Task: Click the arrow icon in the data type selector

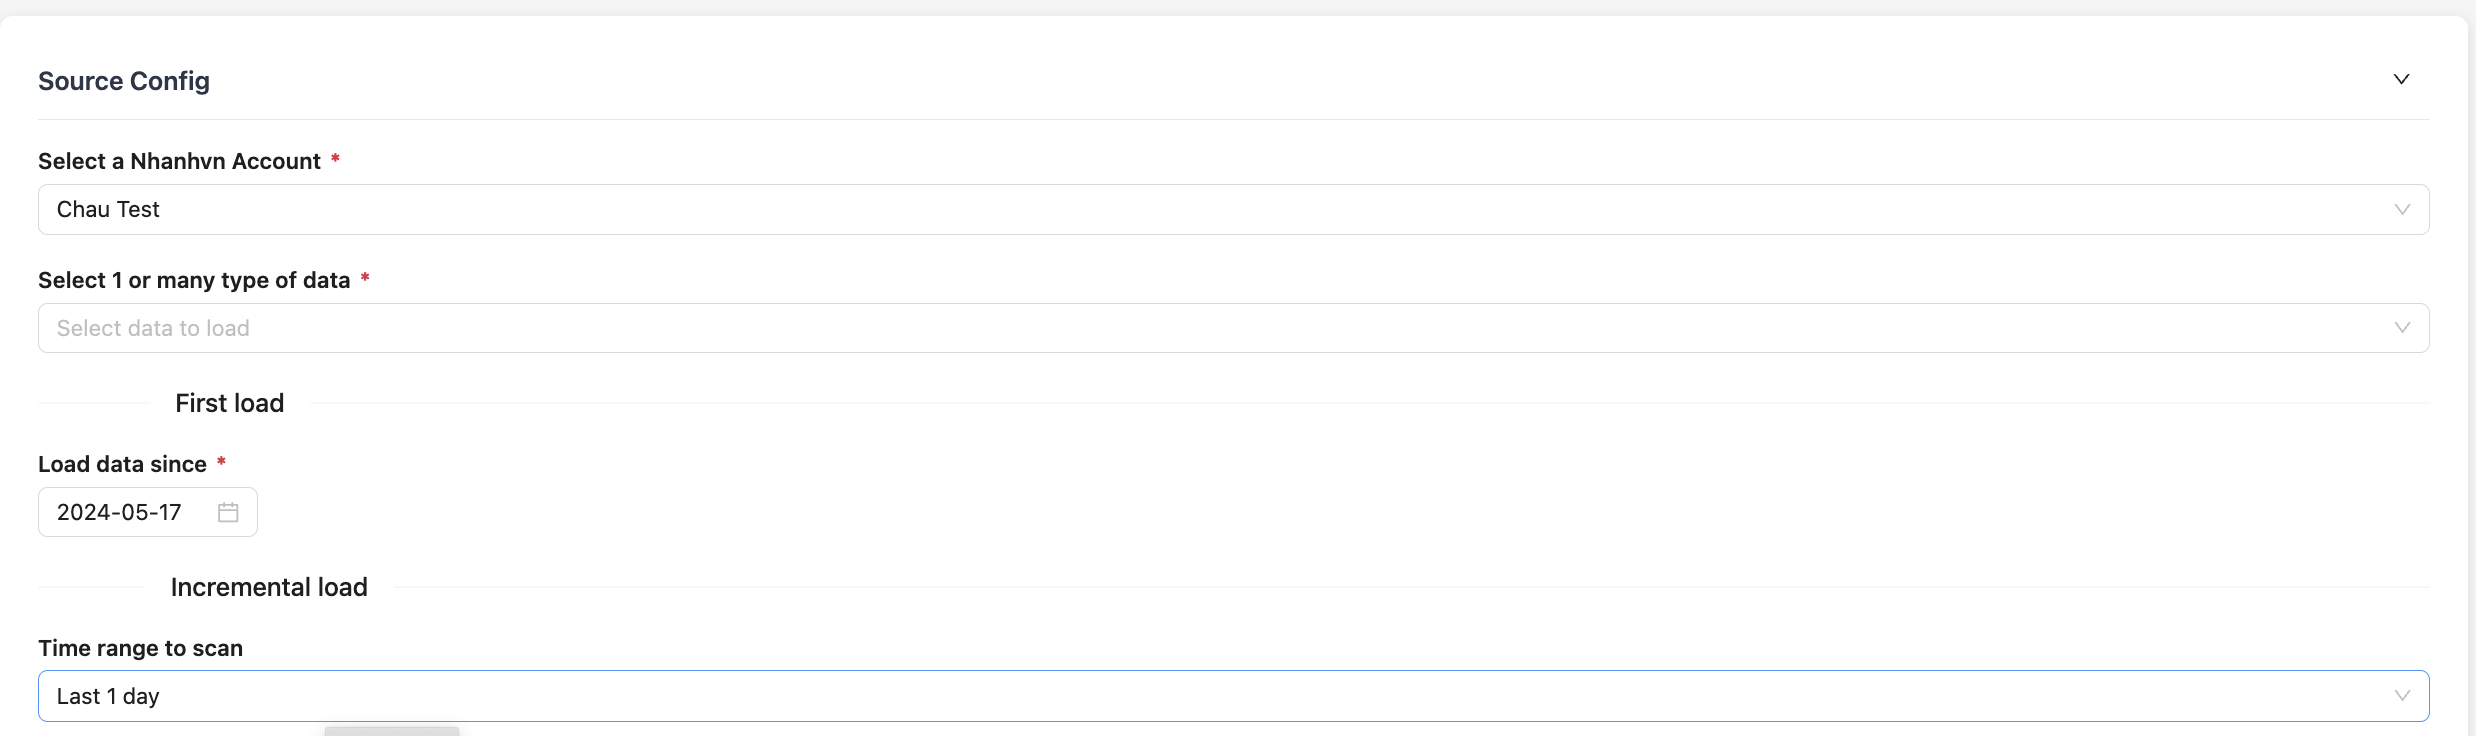Action: point(2402,328)
